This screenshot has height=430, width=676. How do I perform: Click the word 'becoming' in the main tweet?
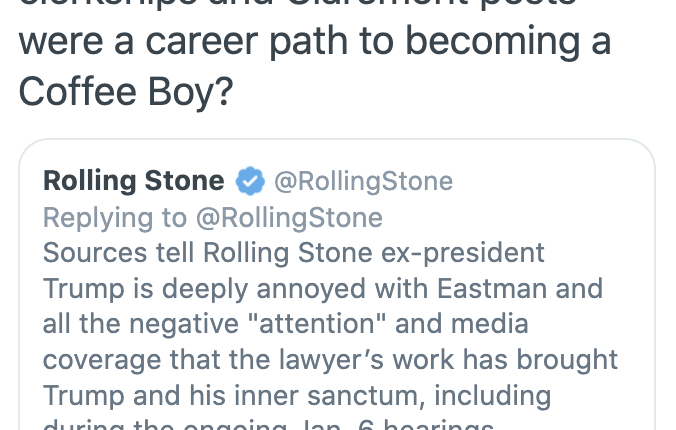[x=492, y=42]
